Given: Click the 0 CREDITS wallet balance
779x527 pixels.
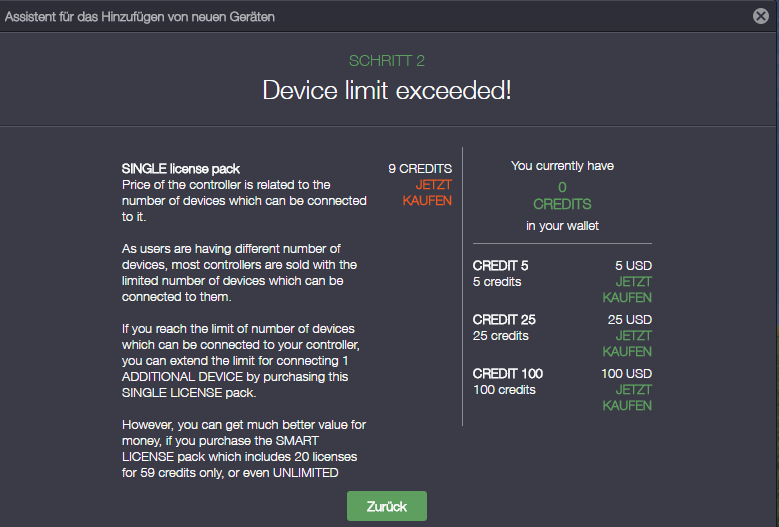Looking at the screenshot, I should point(562,195).
